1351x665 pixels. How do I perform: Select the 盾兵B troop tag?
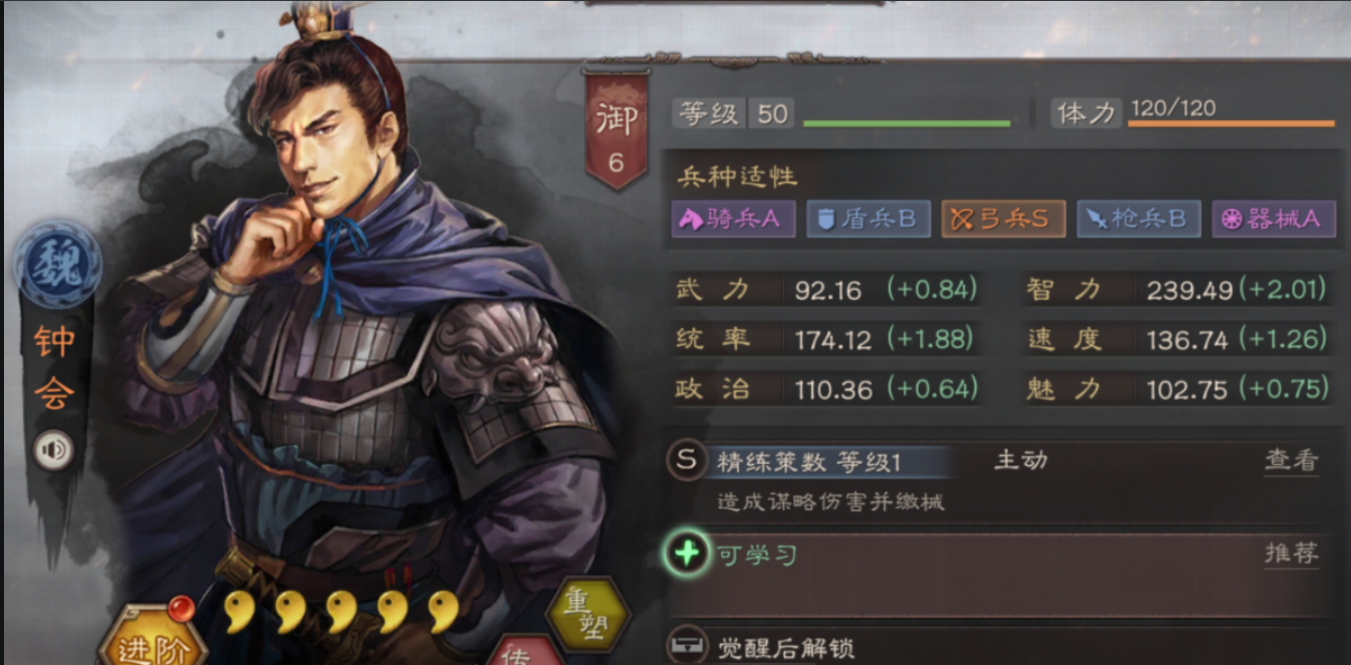click(x=868, y=219)
